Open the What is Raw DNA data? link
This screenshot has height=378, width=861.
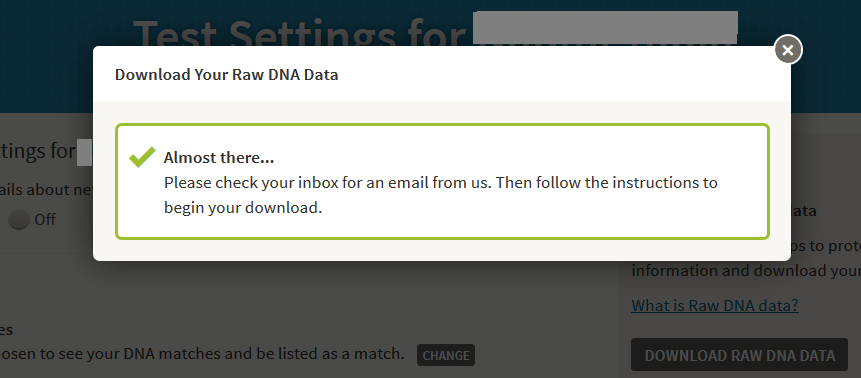click(x=715, y=305)
